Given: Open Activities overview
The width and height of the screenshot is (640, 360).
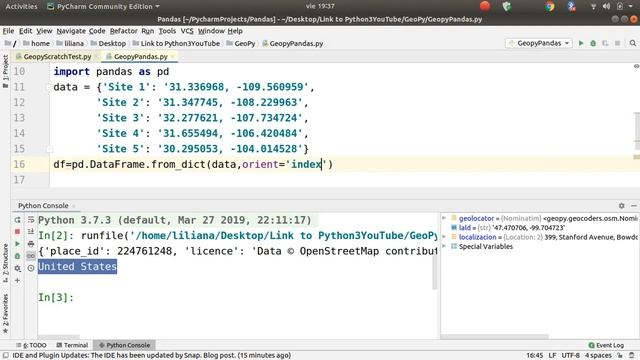Looking at the screenshot, I should click(x=21, y=6).
